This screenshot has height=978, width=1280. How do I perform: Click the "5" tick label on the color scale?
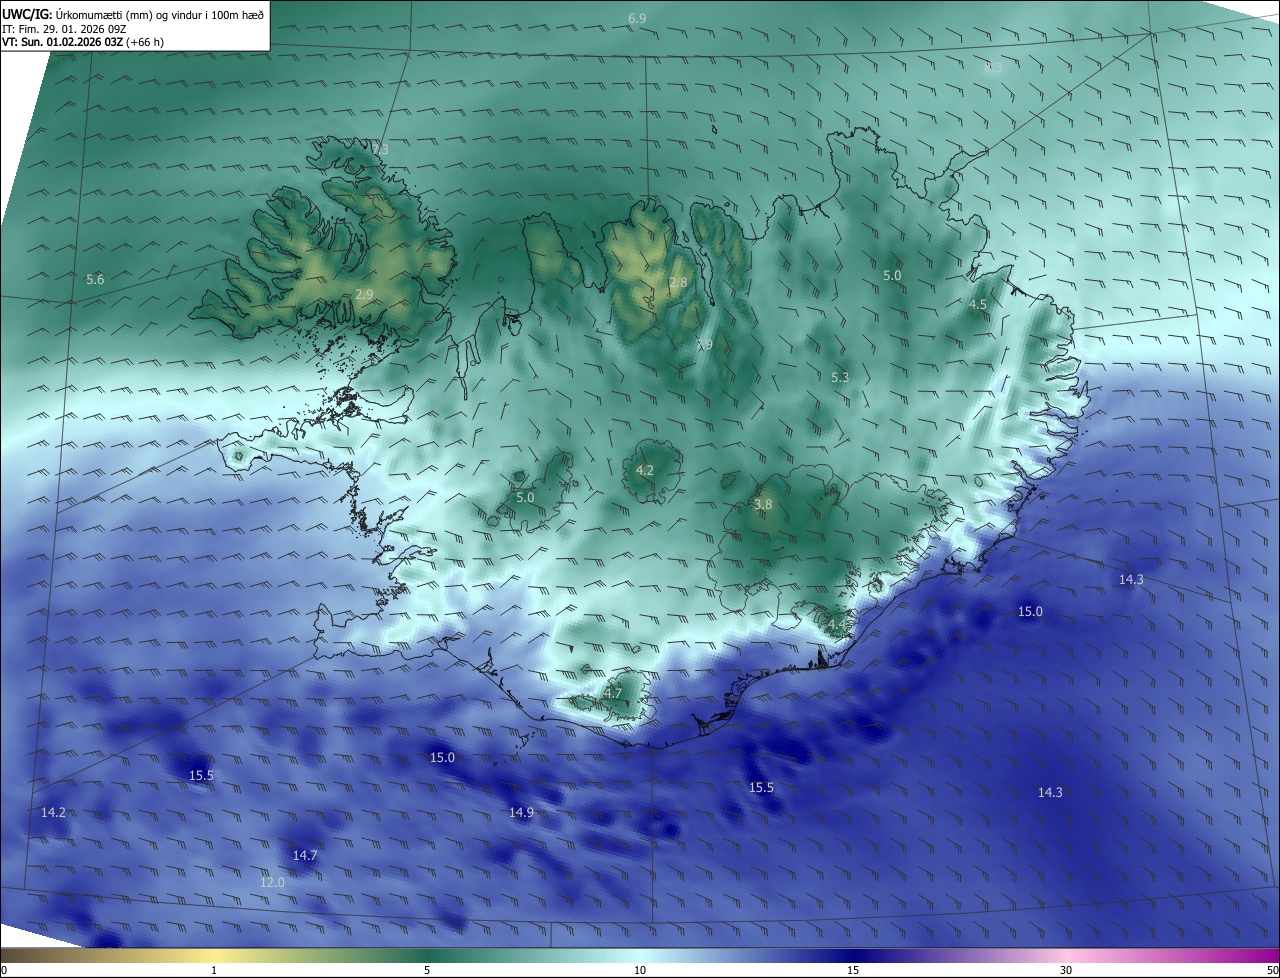pyautogui.click(x=427, y=970)
